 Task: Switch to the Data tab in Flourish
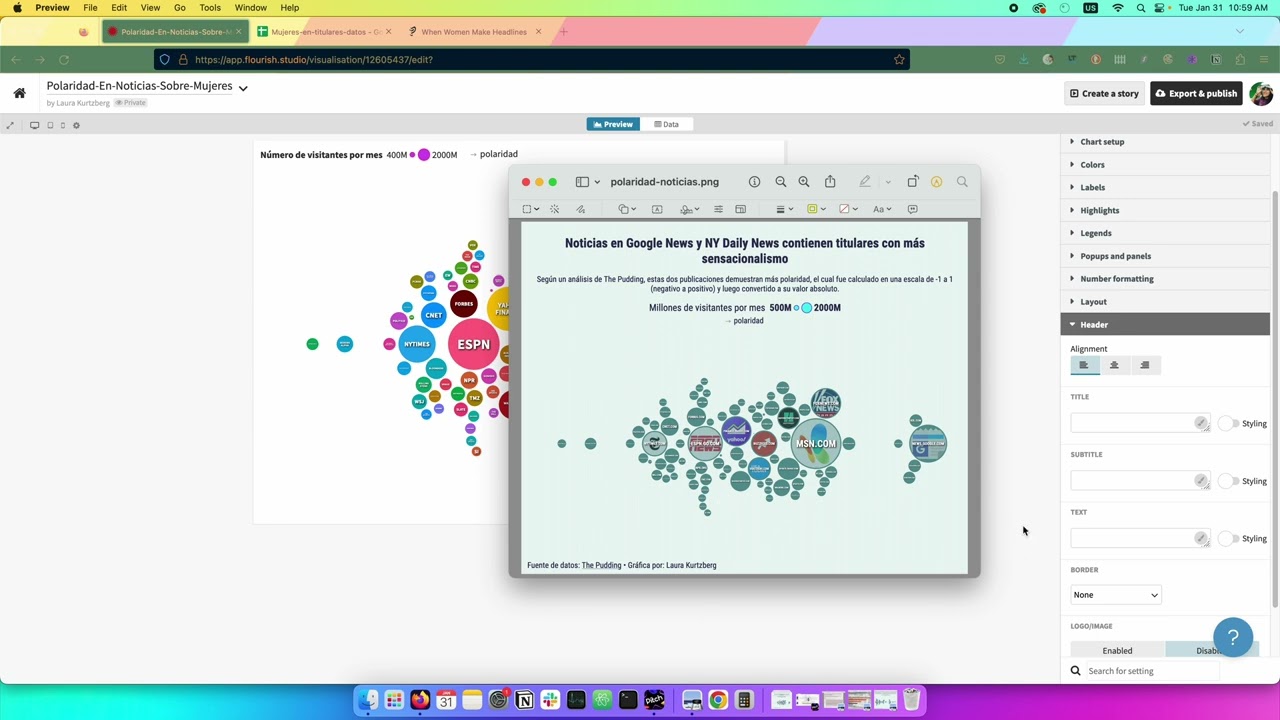pyautogui.click(x=666, y=125)
